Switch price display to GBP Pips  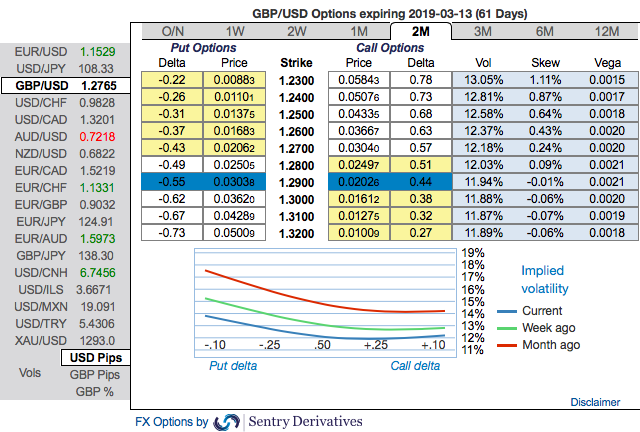coord(95,375)
